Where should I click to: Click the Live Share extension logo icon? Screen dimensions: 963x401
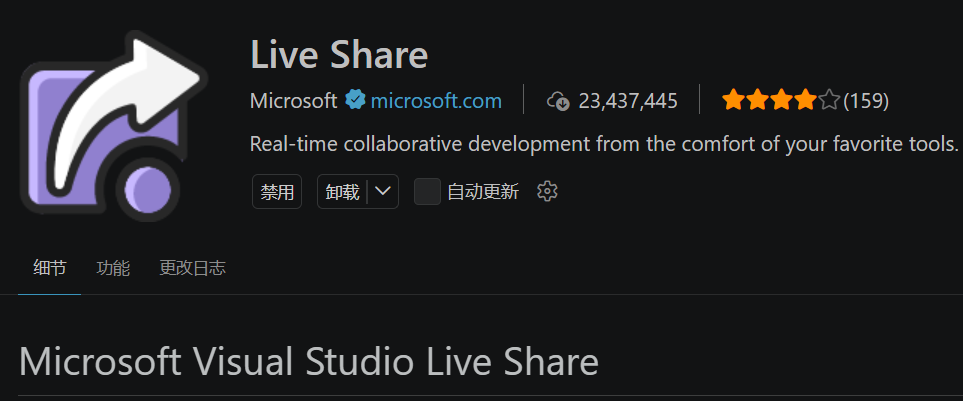coord(114,126)
